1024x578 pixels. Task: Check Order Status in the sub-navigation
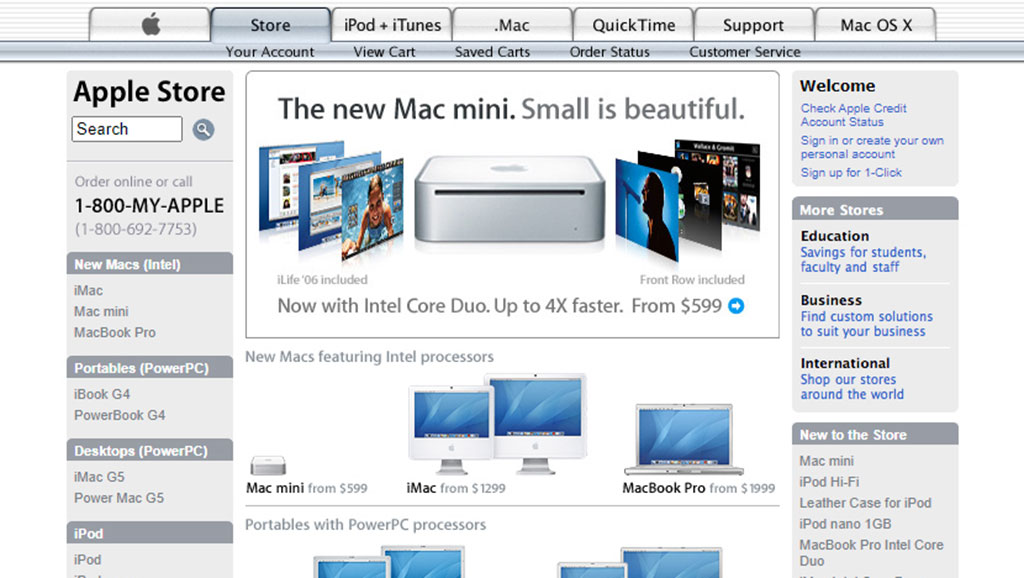[609, 52]
